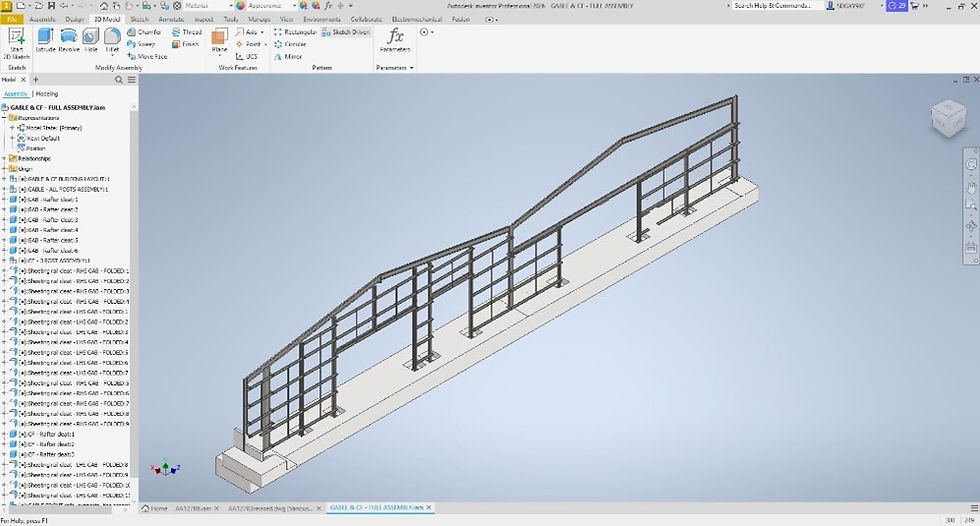The image size is (980, 526).
Task: Start a 2D Sketch
Action: coord(16,44)
